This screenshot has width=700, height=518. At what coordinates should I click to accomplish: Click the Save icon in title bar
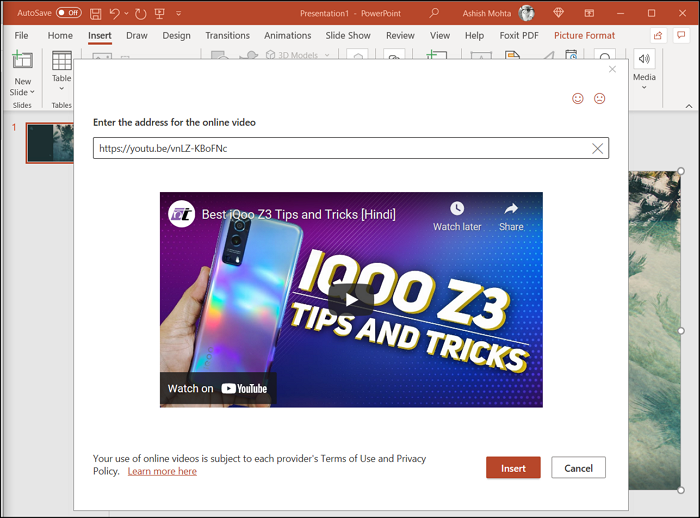coord(95,14)
